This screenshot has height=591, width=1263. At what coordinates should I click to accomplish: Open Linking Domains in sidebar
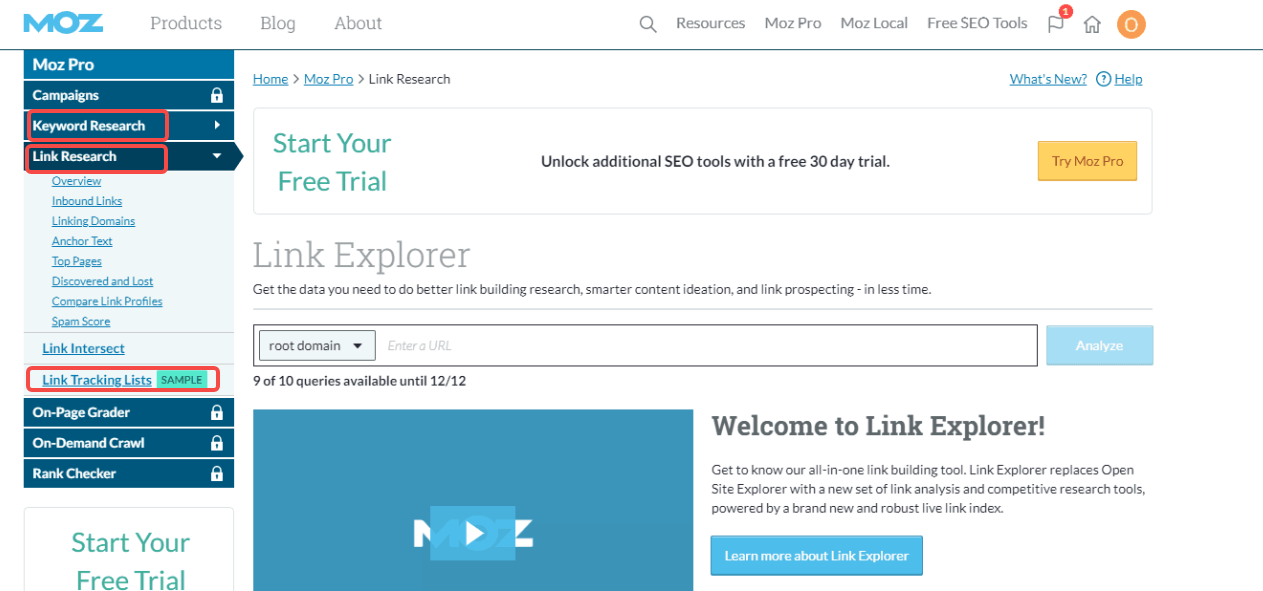coord(93,221)
